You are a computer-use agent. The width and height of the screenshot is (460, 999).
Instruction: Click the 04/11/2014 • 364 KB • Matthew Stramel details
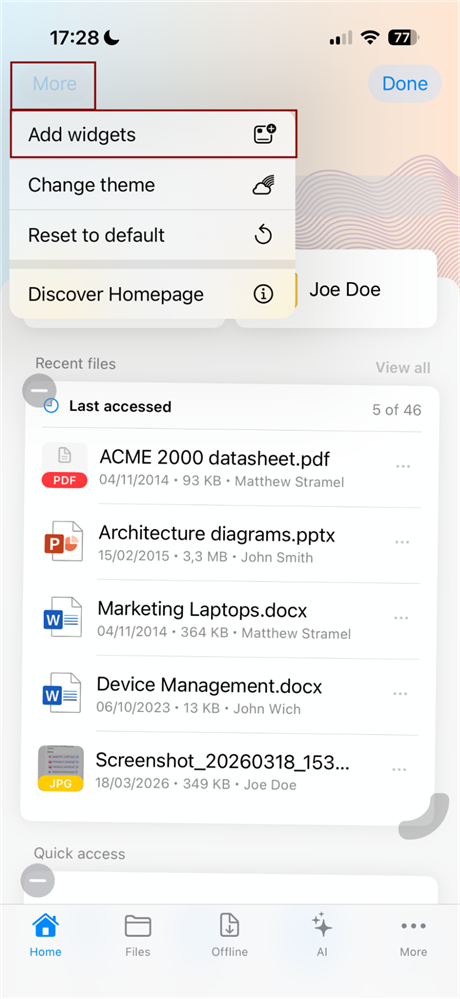pyautogui.click(x=224, y=633)
